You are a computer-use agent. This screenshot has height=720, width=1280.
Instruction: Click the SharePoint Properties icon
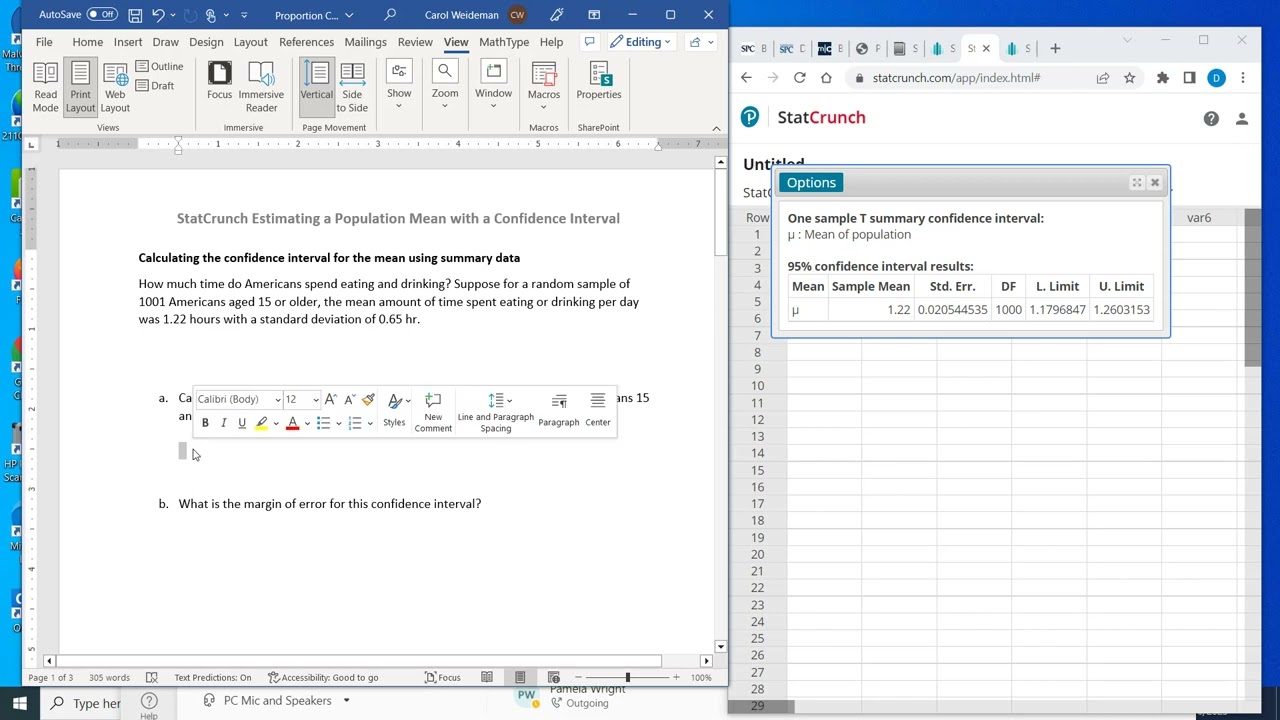click(x=599, y=82)
